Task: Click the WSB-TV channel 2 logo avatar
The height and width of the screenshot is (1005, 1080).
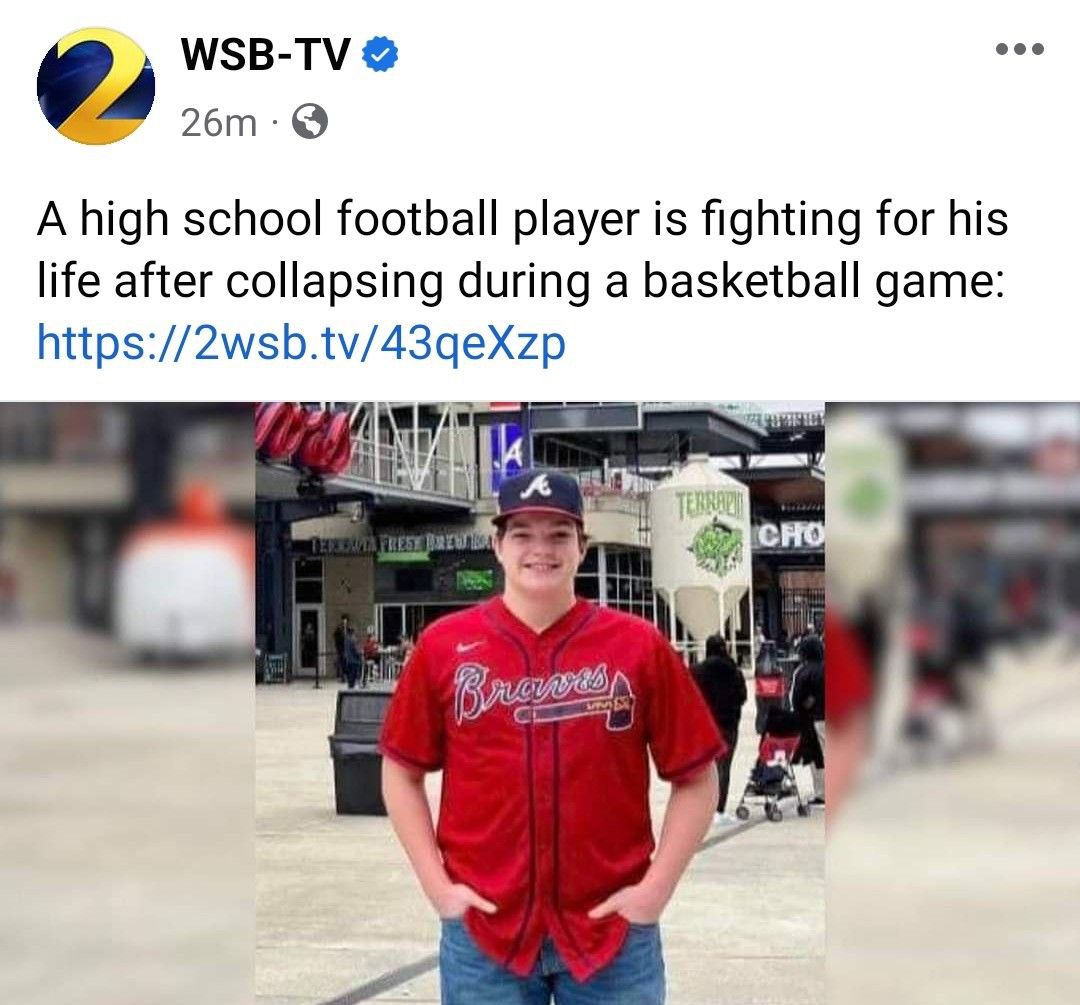Action: point(96,85)
